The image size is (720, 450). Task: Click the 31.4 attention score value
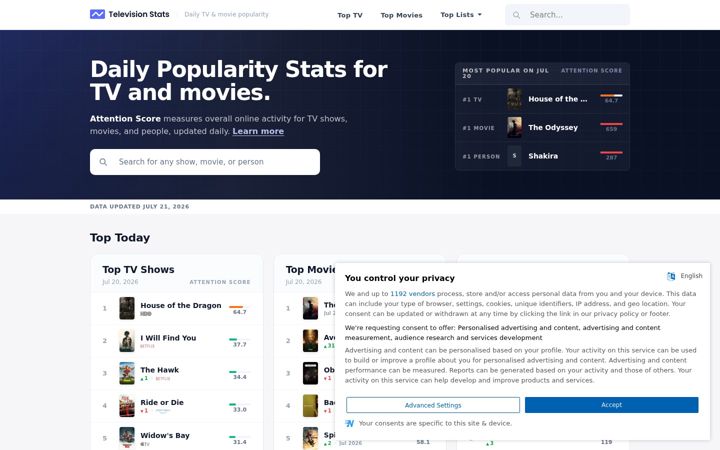pos(240,442)
